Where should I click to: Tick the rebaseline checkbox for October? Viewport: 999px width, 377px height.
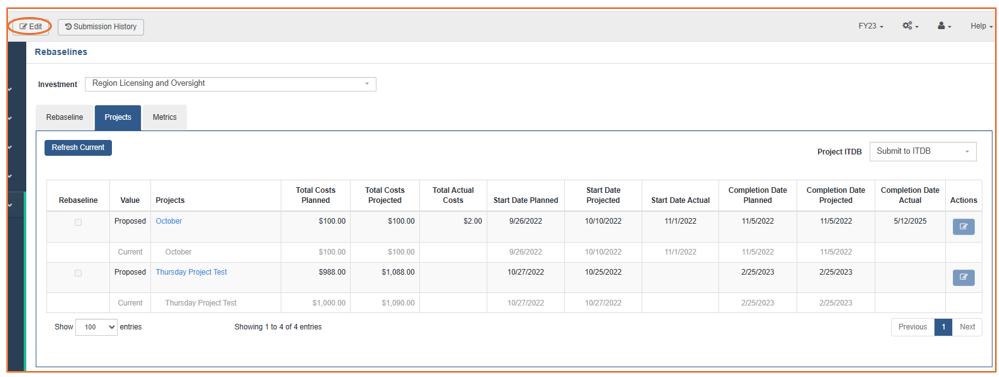[78, 222]
